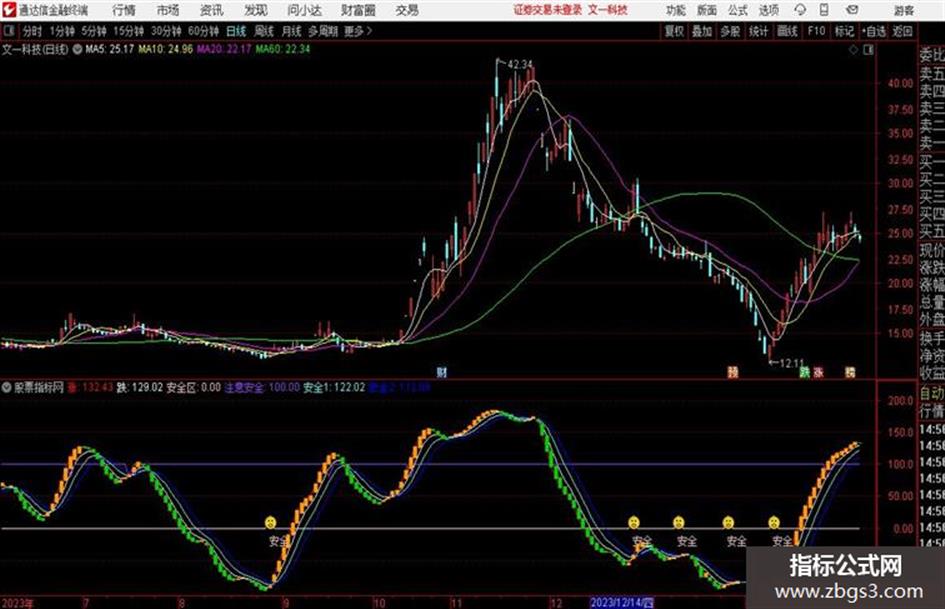Open the 公式 menu
The width and height of the screenshot is (945, 609).
coord(738,10)
